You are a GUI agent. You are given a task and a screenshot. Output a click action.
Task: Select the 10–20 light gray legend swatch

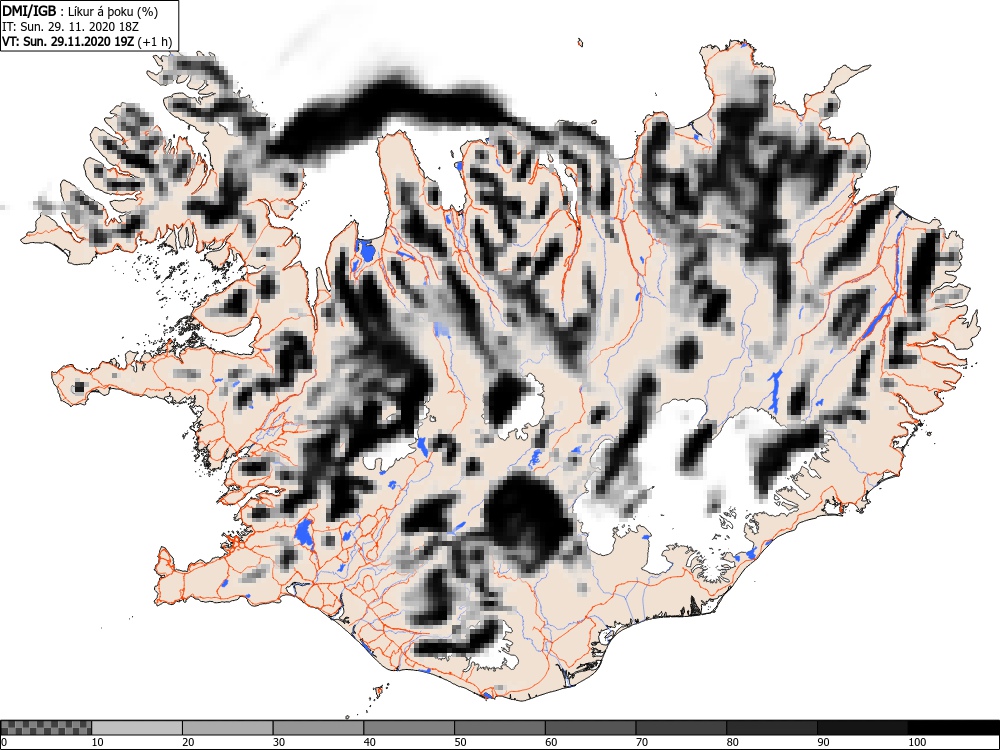(137, 728)
